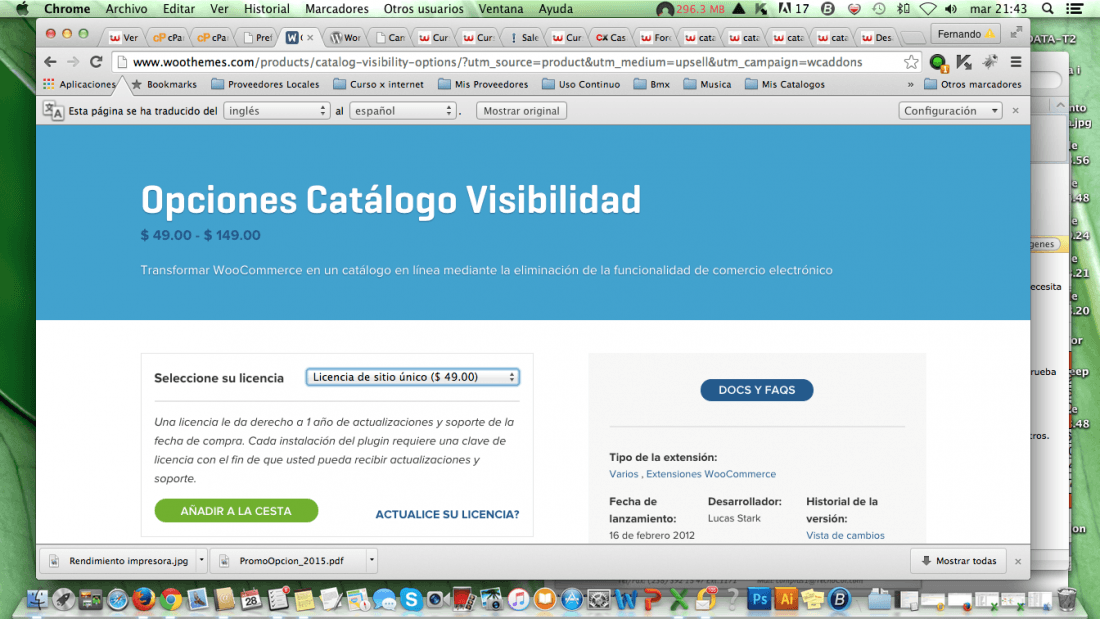1100x619 pixels.
Task: Open the Trash in the Dock
Action: tap(1066, 599)
